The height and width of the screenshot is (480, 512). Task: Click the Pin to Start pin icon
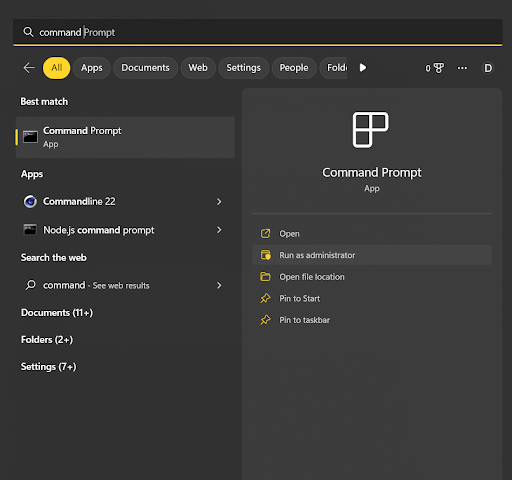coord(265,298)
